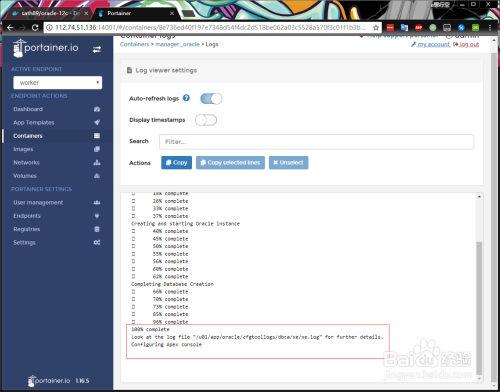
Task: Open Registries in the sidebar
Action: [x=27, y=229]
